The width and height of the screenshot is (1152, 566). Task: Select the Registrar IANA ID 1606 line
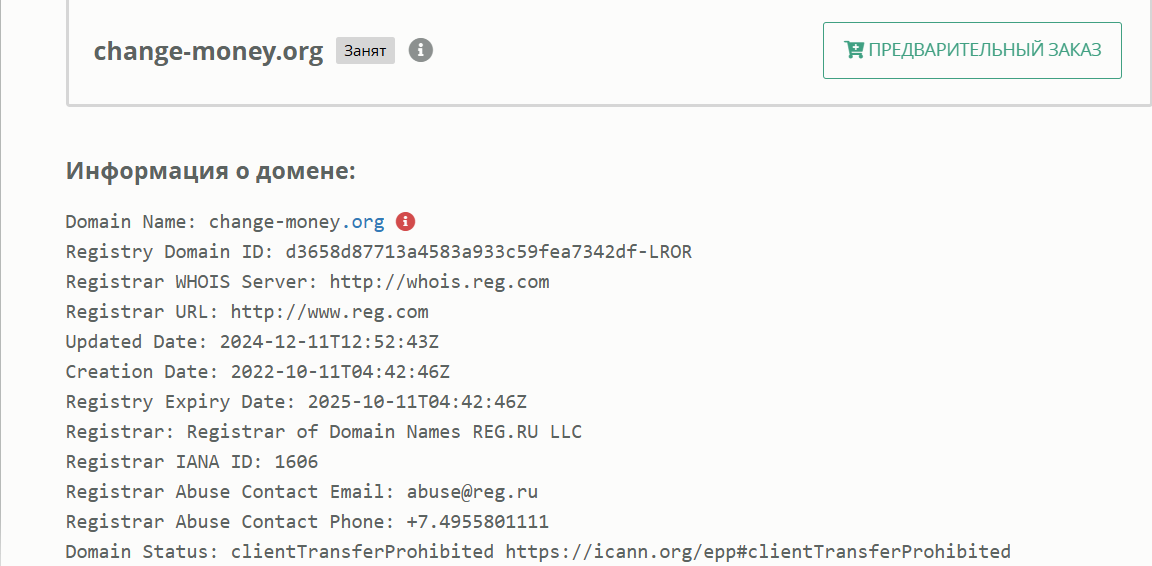click(192, 462)
